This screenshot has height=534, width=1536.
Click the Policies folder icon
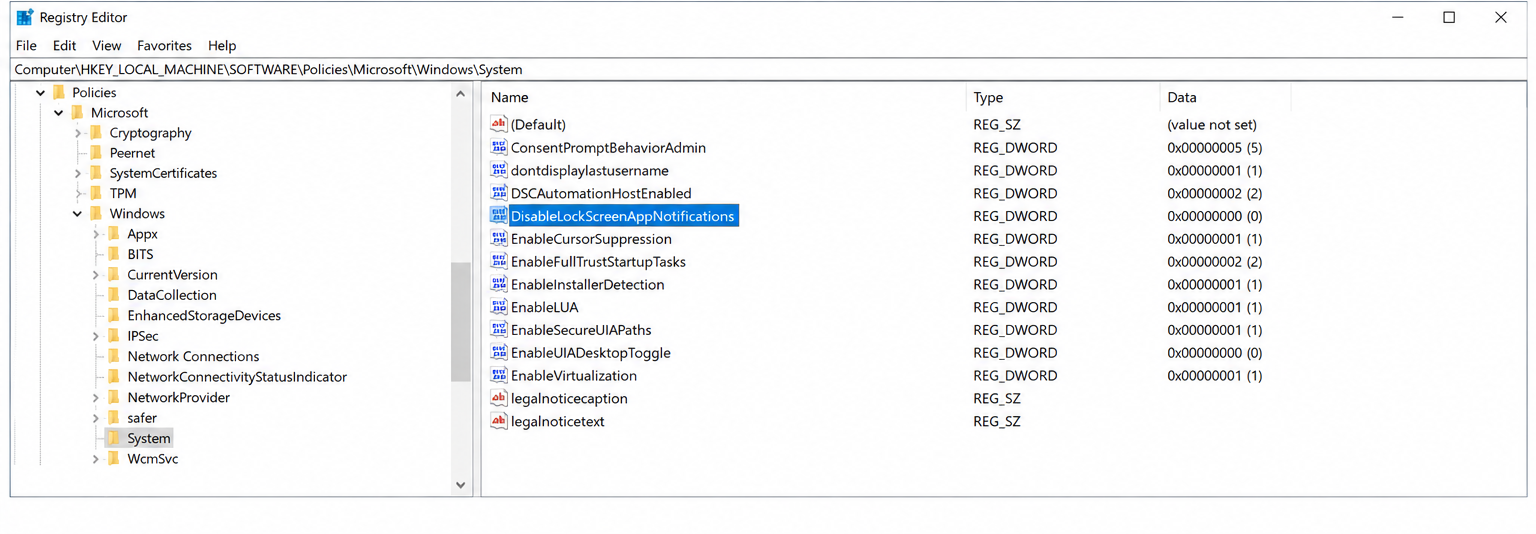59,92
